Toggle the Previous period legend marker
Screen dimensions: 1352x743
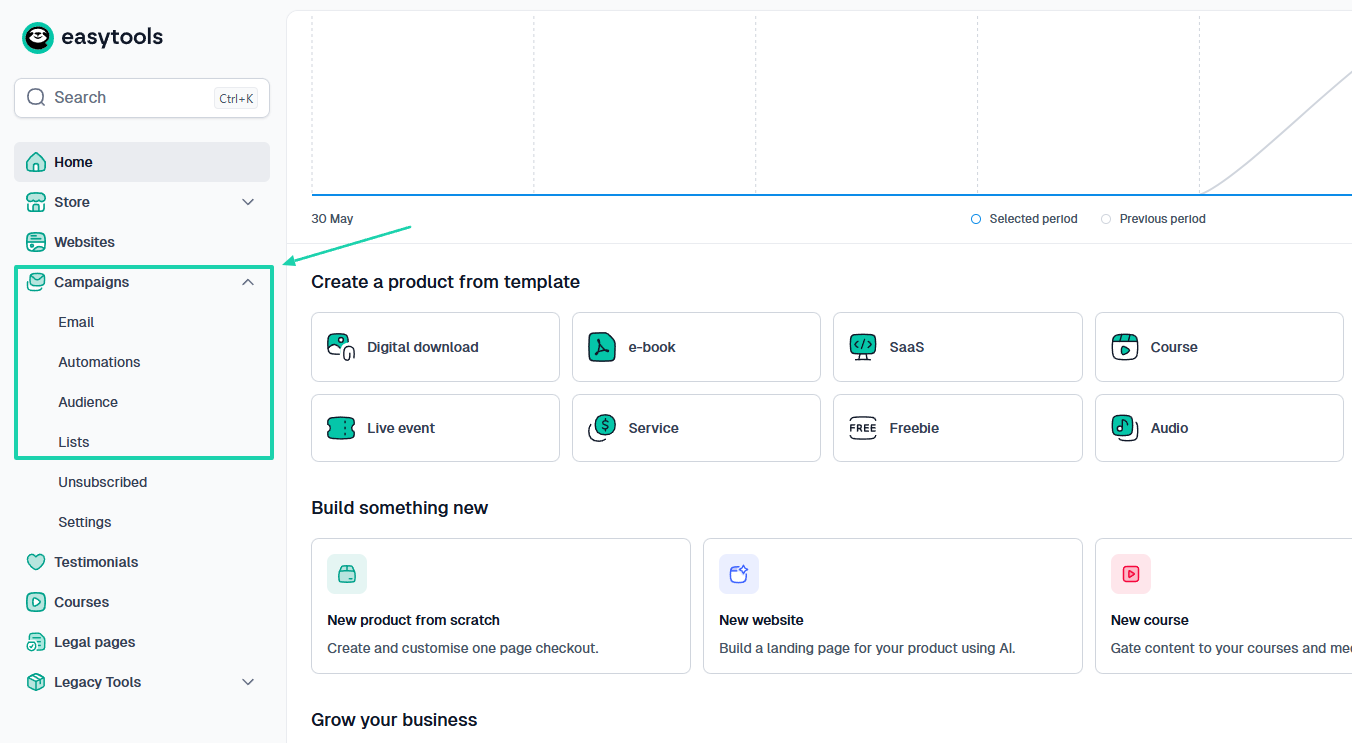pyautogui.click(x=1106, y=219)
